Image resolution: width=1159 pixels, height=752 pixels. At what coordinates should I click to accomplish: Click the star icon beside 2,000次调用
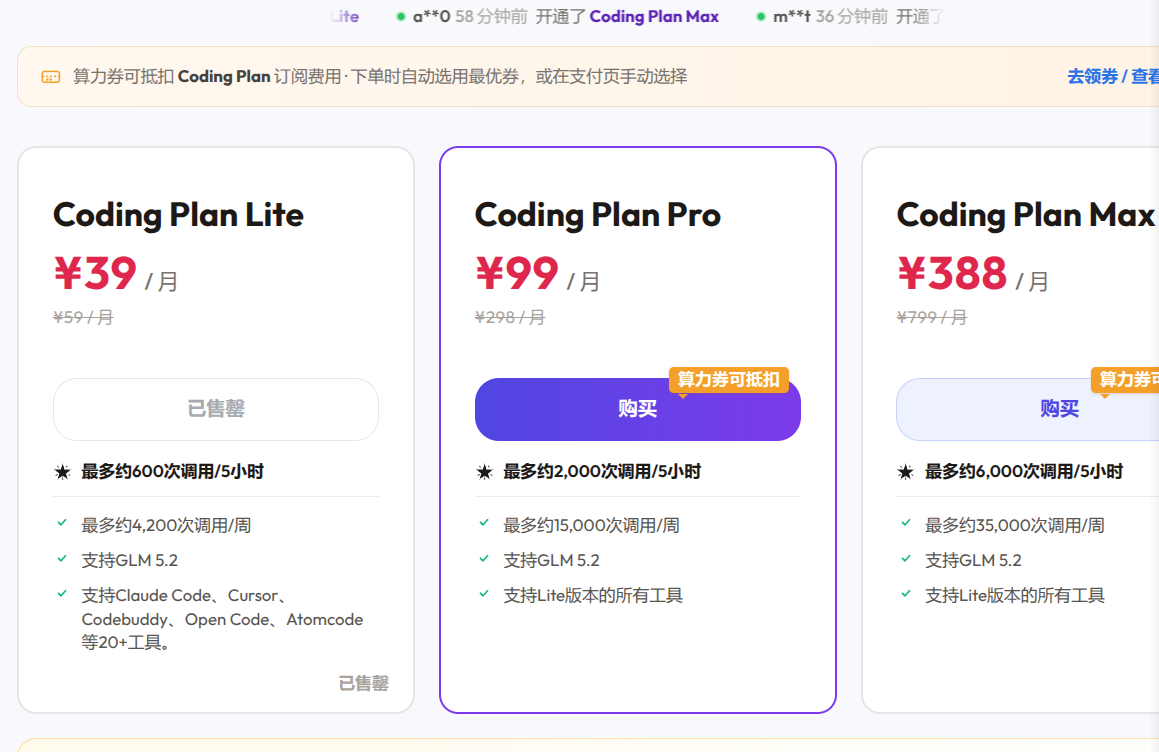[485, 472]
